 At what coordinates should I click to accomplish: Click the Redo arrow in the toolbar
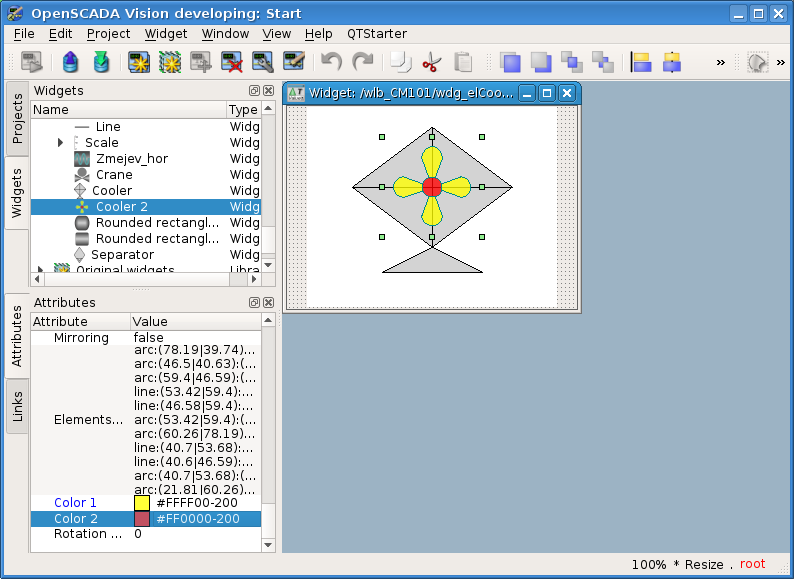click(x=362, y=63)
